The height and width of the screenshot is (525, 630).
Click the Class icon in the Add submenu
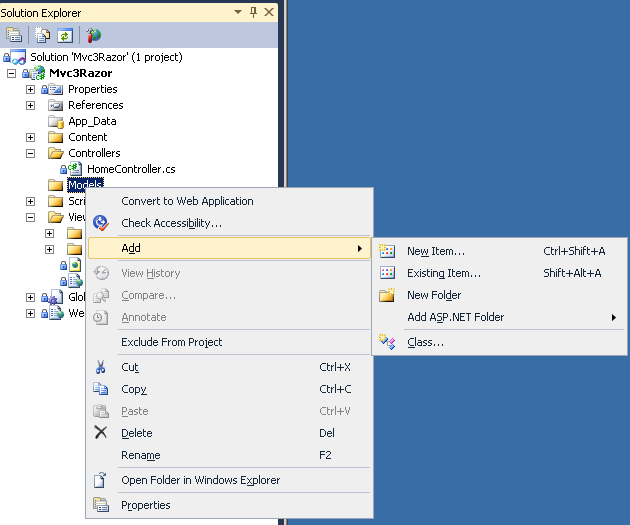pos(387,342)
